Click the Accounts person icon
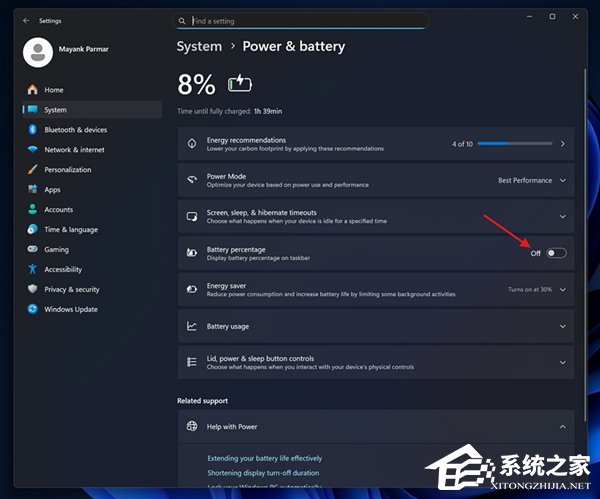Screen dimensions: 600x499 click(x=33, y=209)
